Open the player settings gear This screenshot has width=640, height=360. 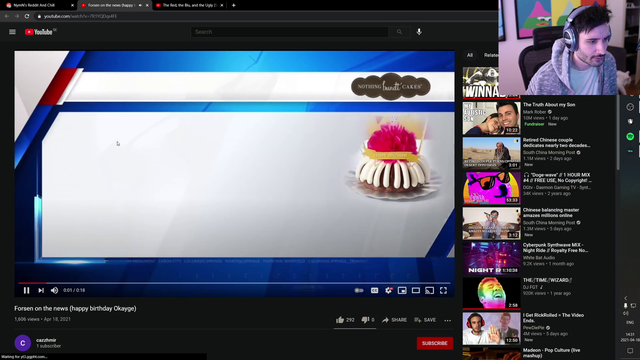pyautogui.click(x=388, y=290)
